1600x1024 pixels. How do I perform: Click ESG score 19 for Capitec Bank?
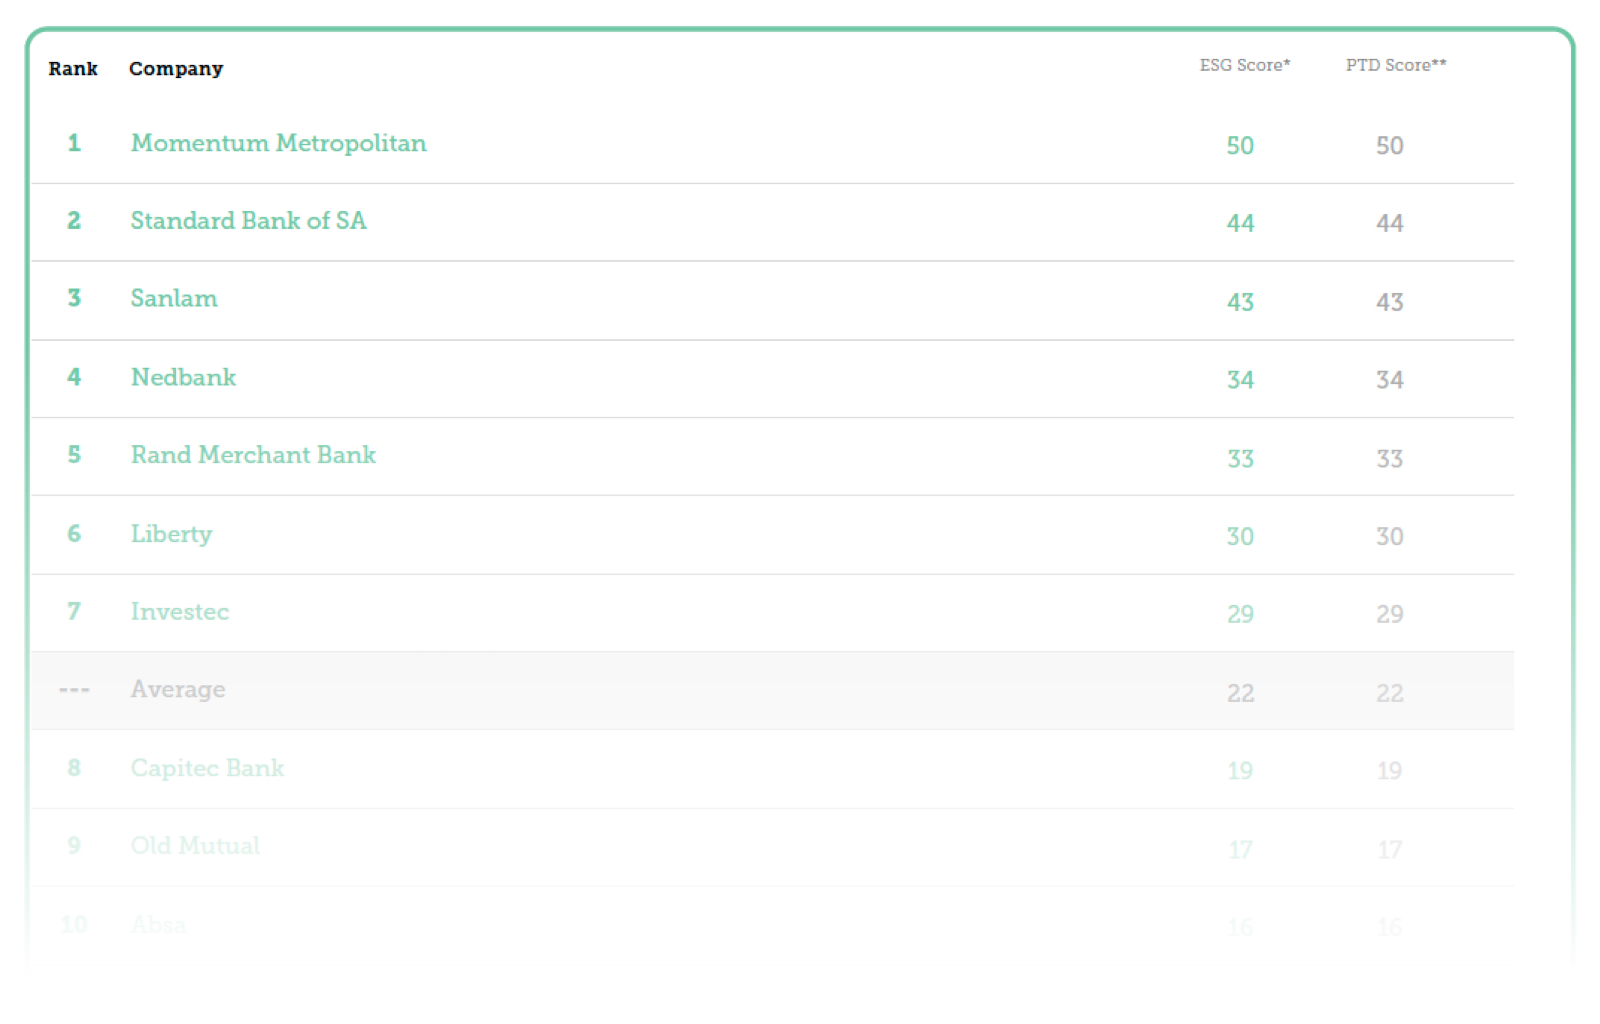pos(1240,771)
